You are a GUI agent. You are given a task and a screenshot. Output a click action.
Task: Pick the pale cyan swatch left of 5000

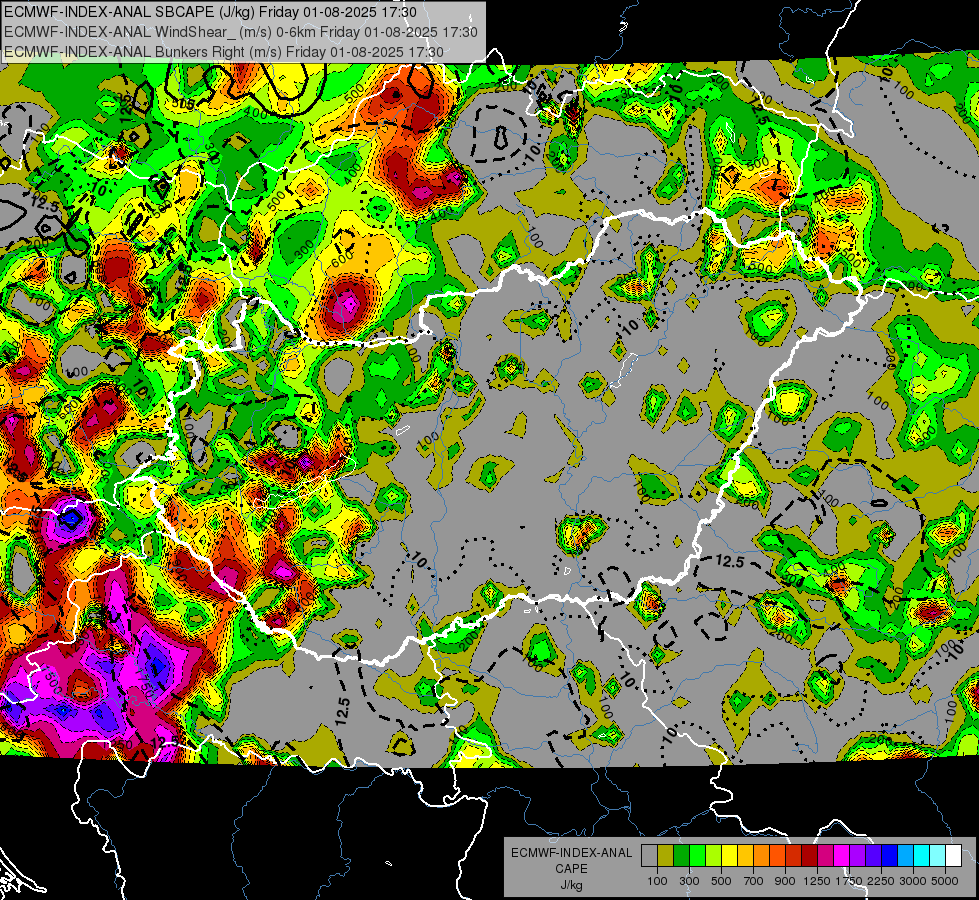938,855
